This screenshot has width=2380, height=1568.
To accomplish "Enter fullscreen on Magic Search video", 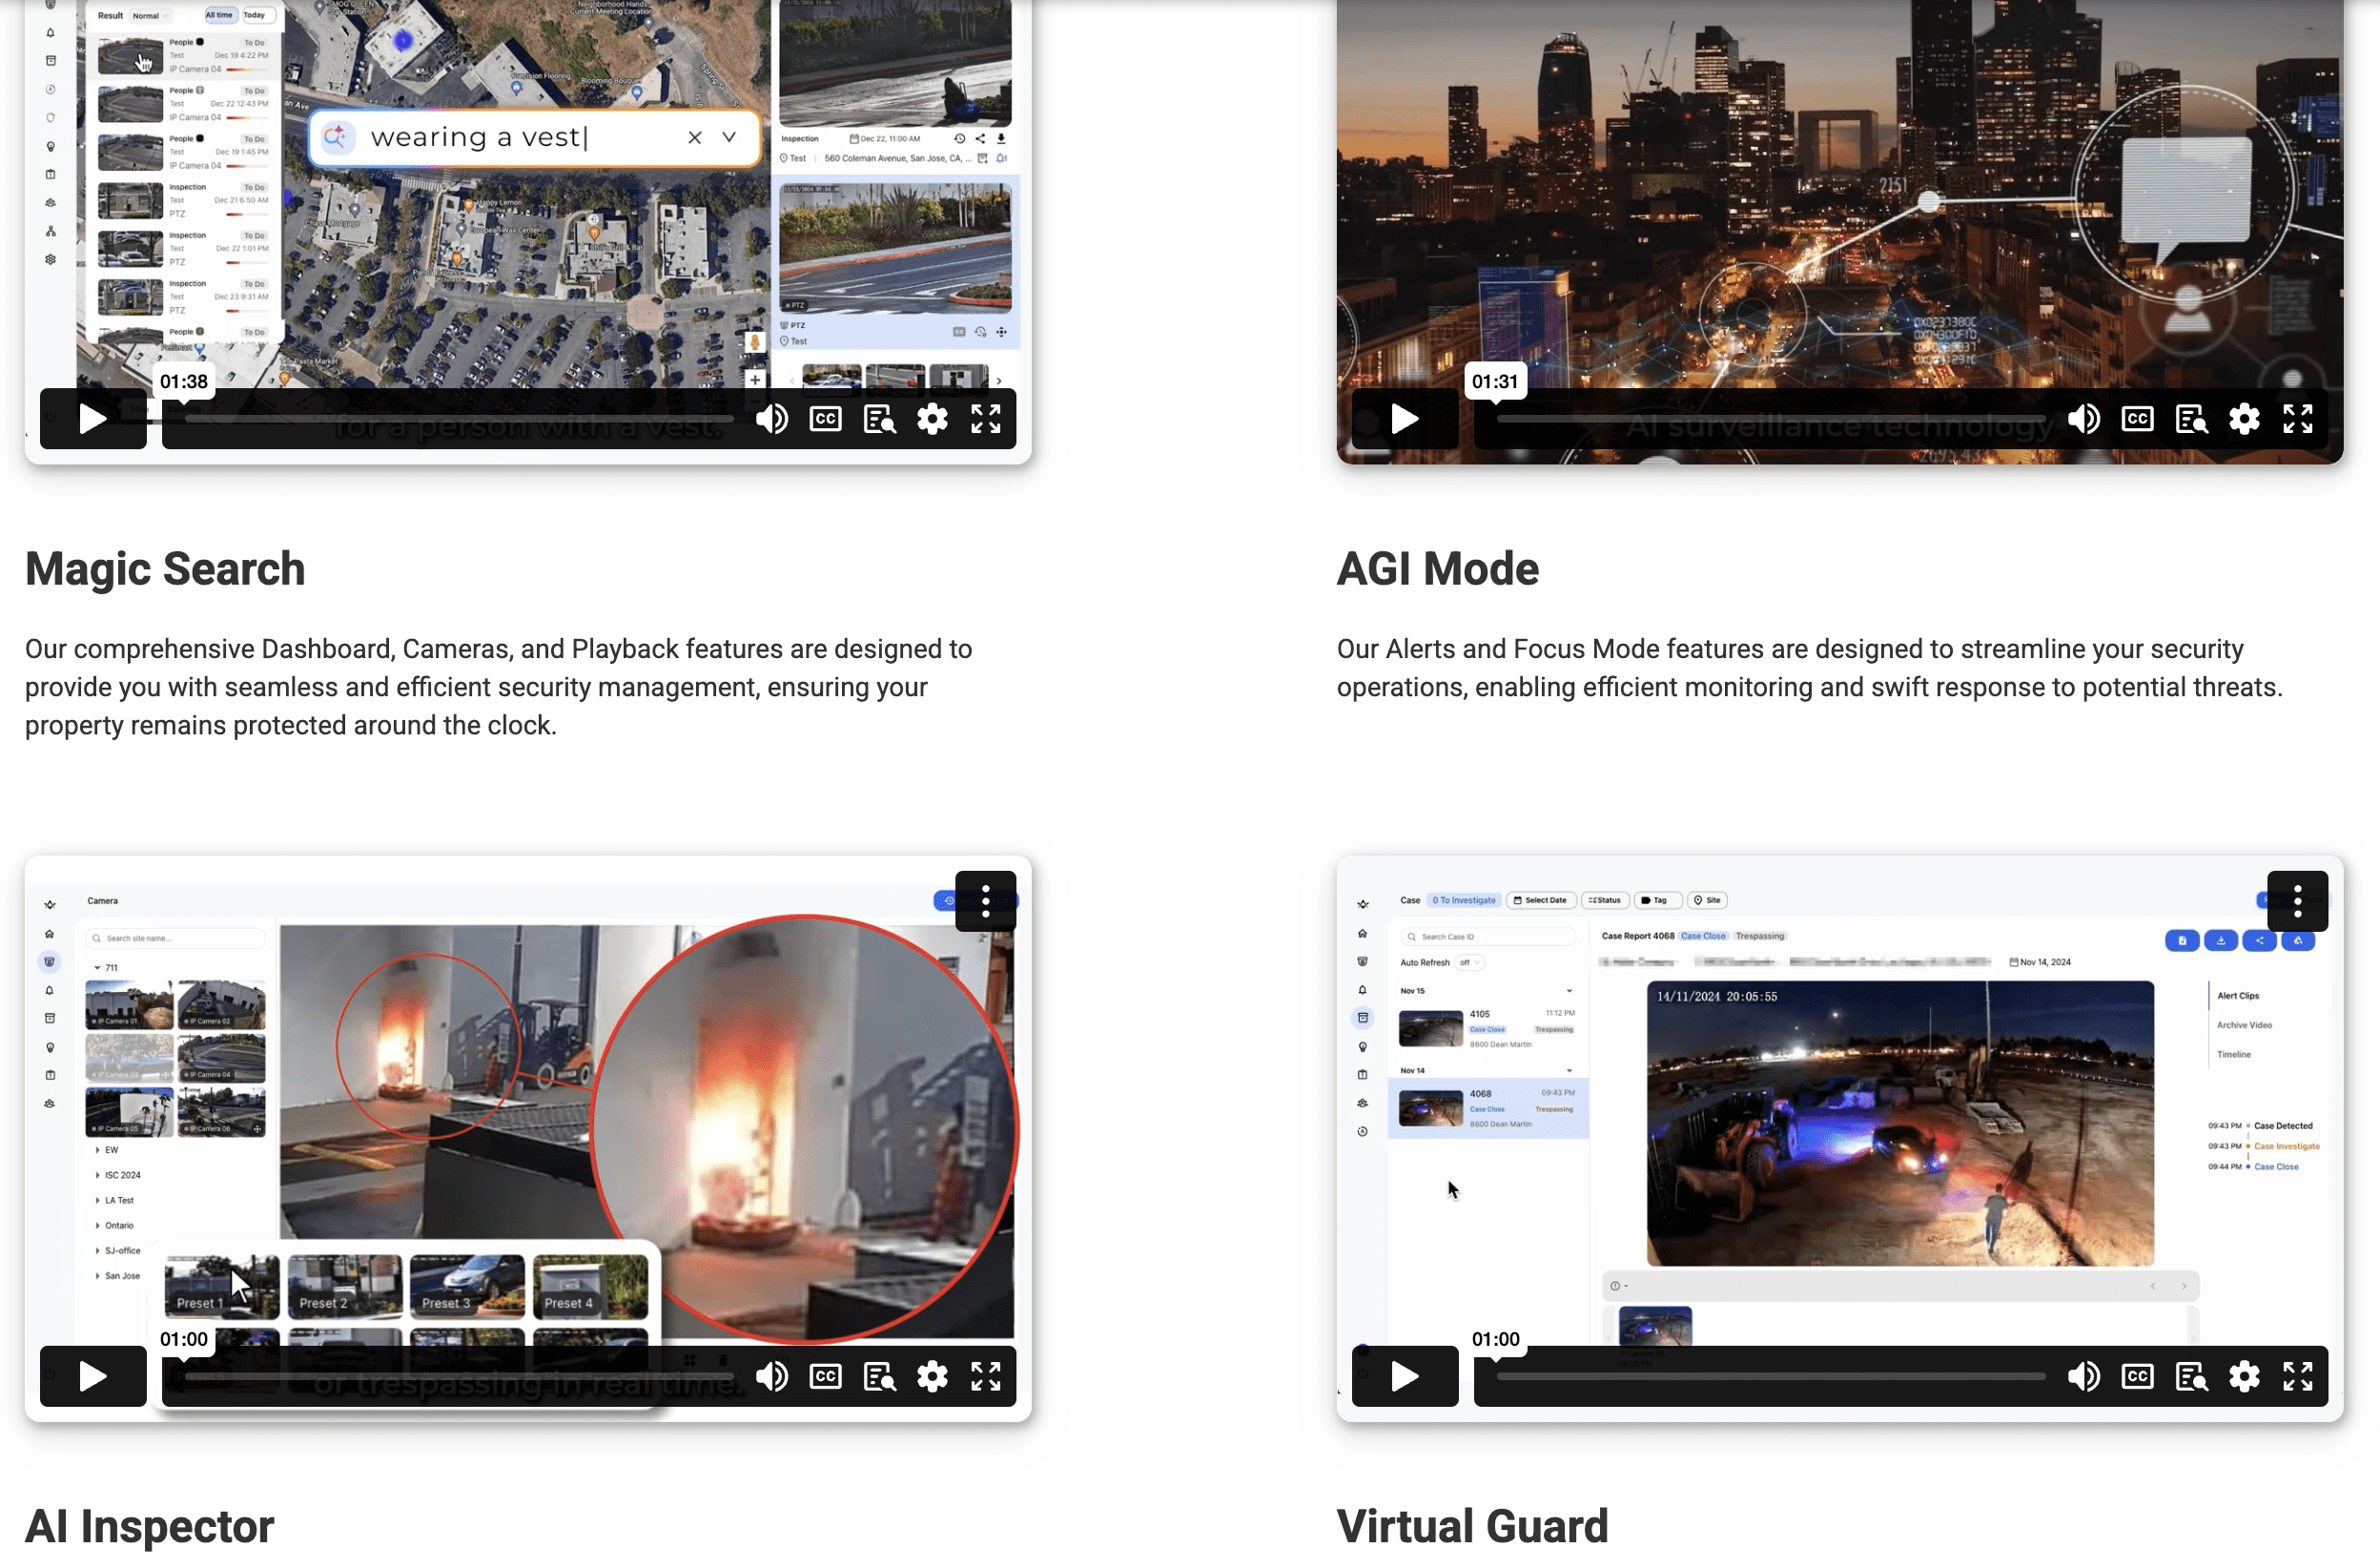I will (x=985, y=419).
